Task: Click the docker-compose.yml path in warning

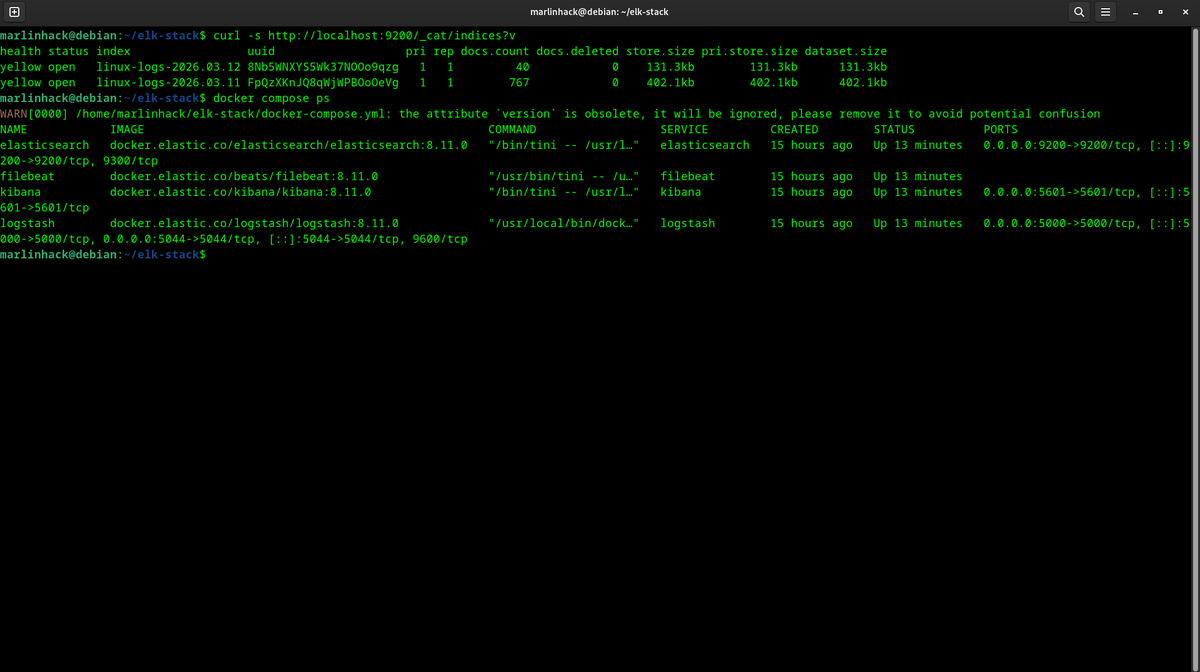Action: pyautogui.click(x=233, y=114)
